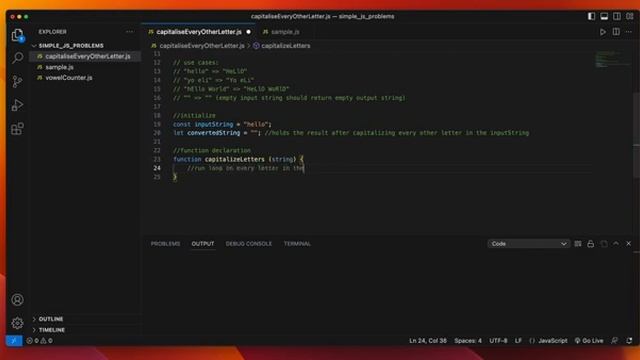Click line number 19 in the gutter

pyautogui.click(x=157, y=124)
